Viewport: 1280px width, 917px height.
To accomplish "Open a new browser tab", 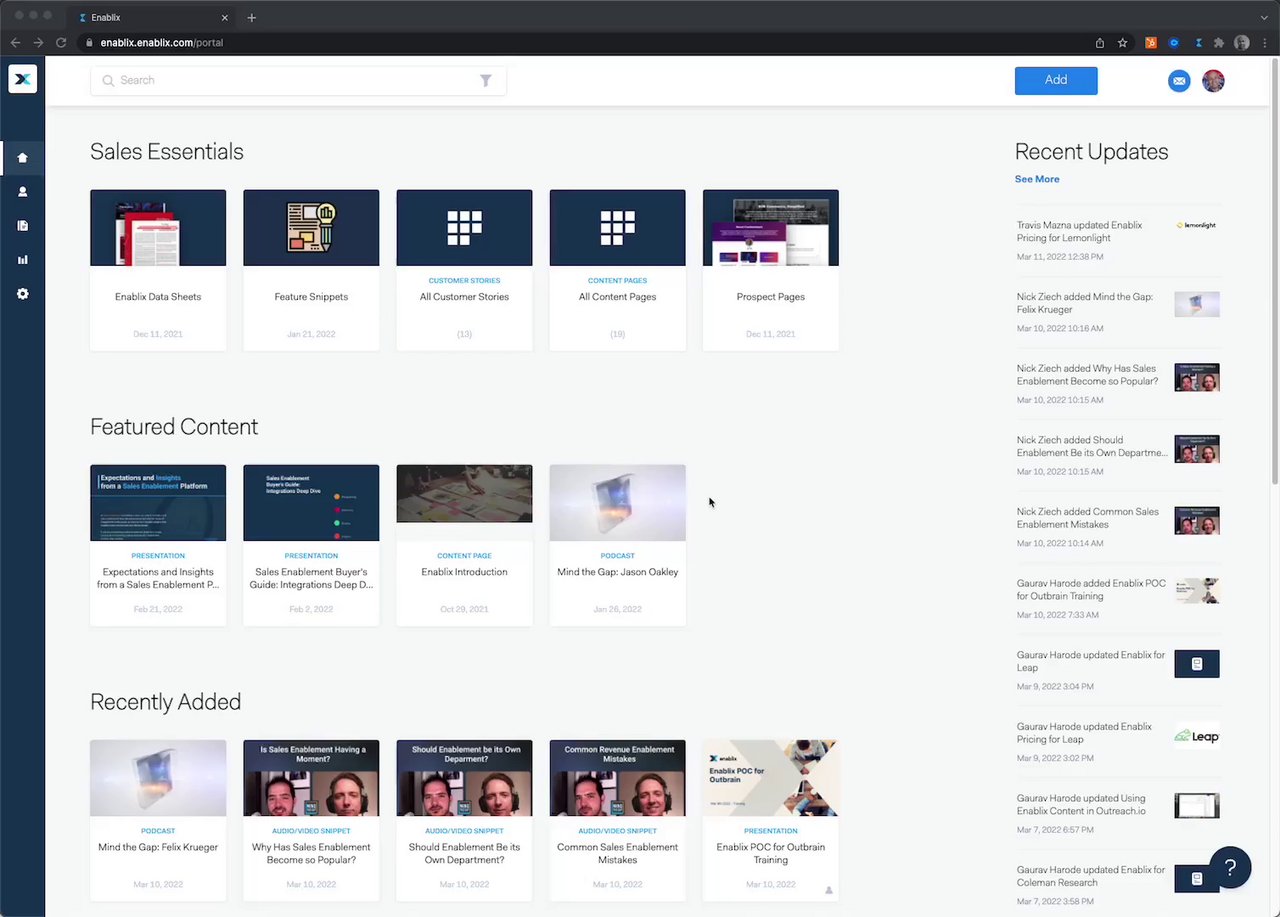I will 251,17.
